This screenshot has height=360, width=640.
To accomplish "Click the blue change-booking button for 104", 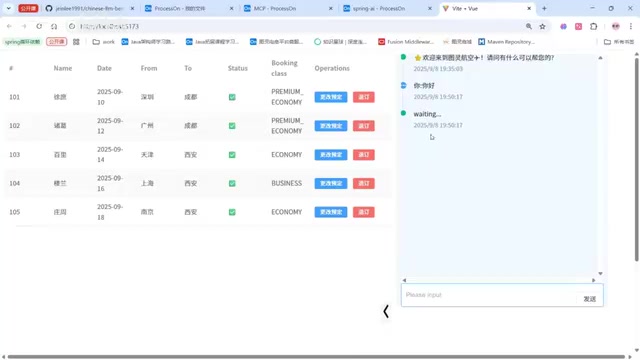I will [331, 183].
